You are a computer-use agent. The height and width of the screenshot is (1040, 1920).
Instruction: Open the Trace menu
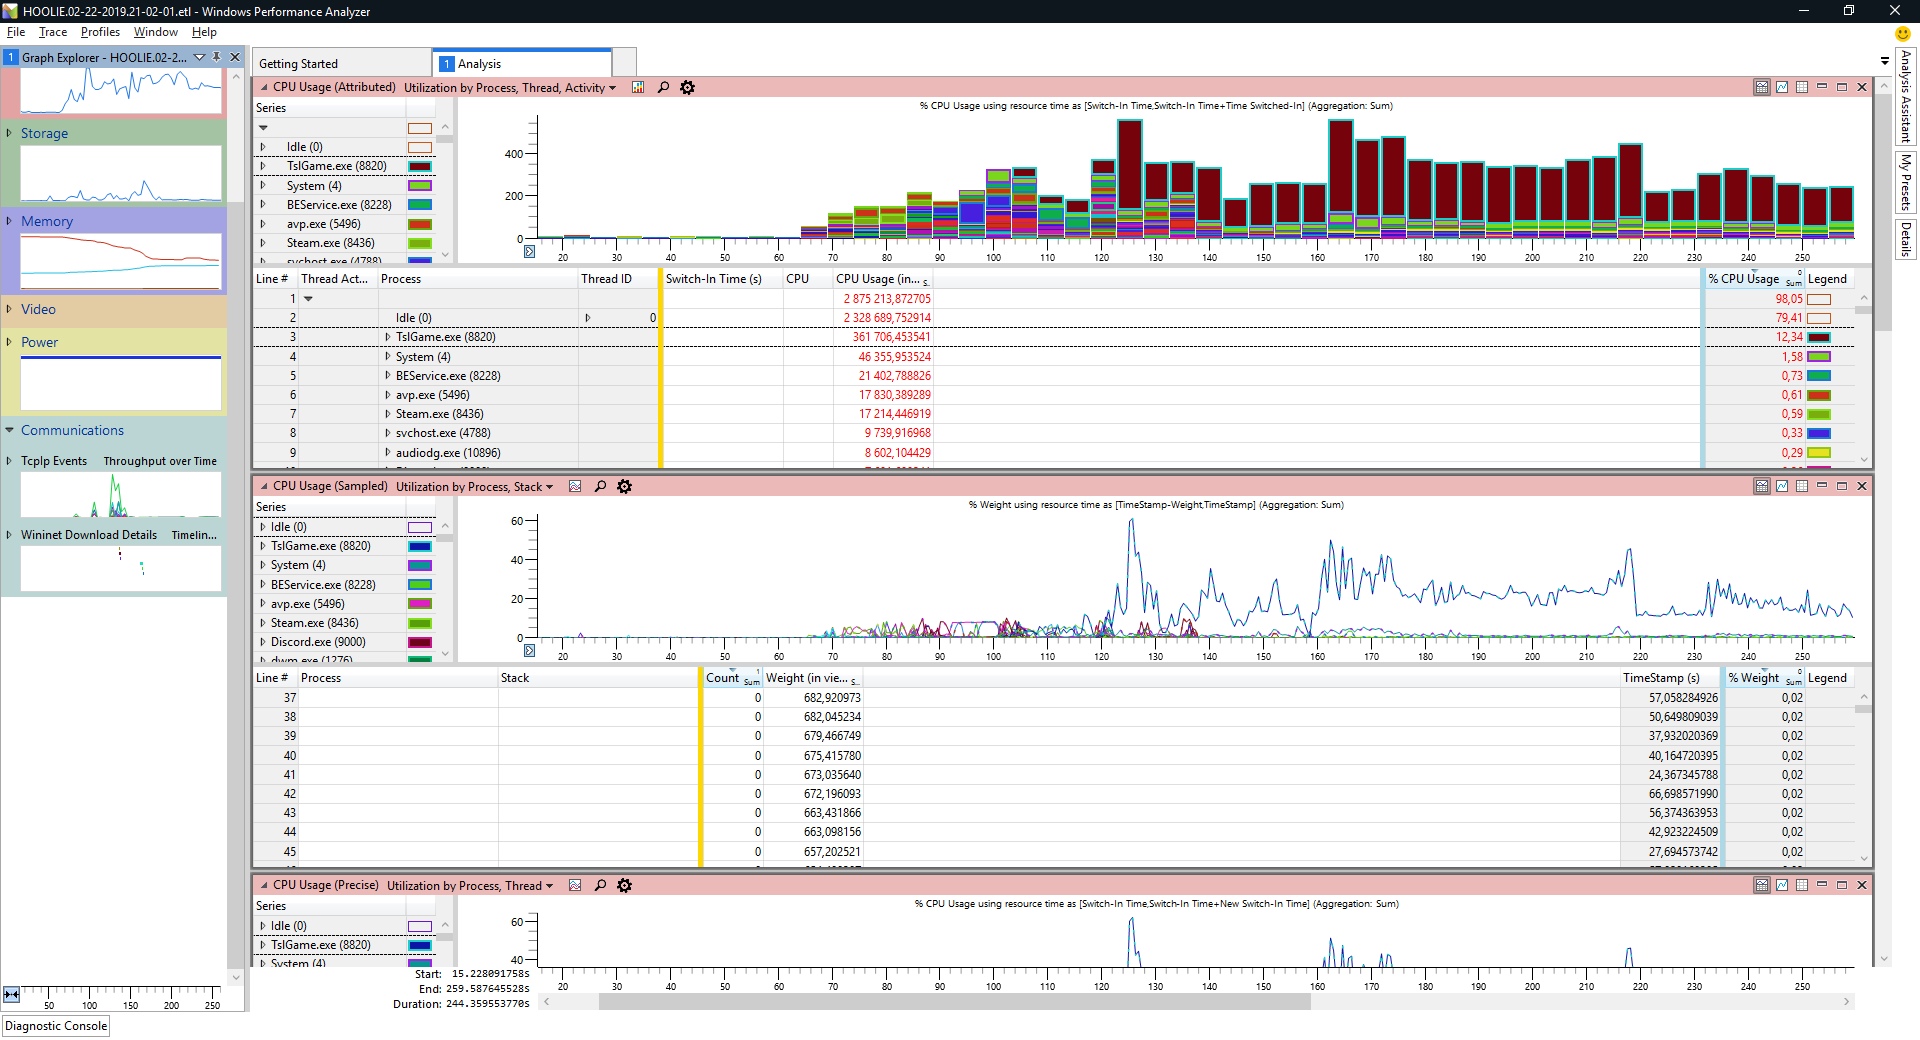53,32
